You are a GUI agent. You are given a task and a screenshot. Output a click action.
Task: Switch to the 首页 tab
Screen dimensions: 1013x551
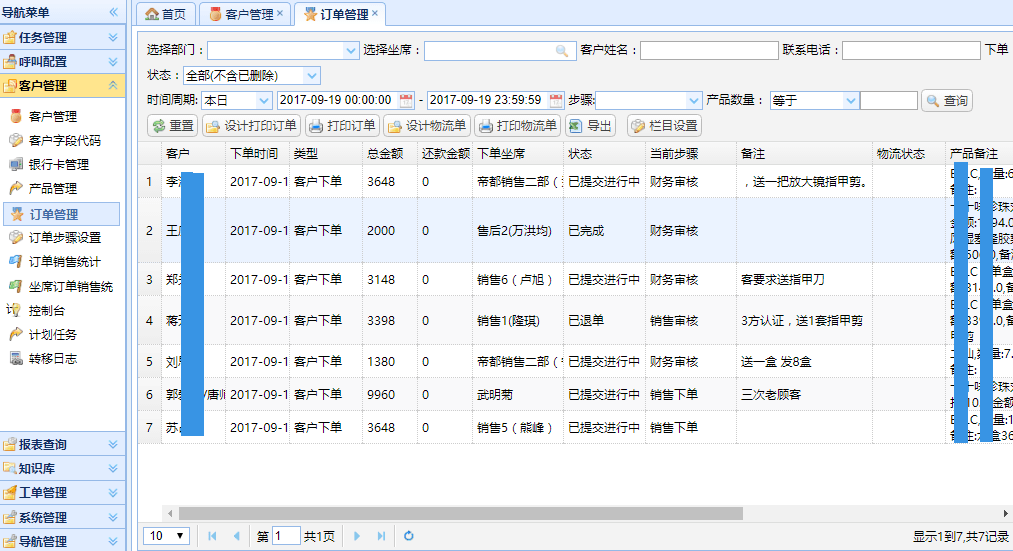[x=166, y=14]
